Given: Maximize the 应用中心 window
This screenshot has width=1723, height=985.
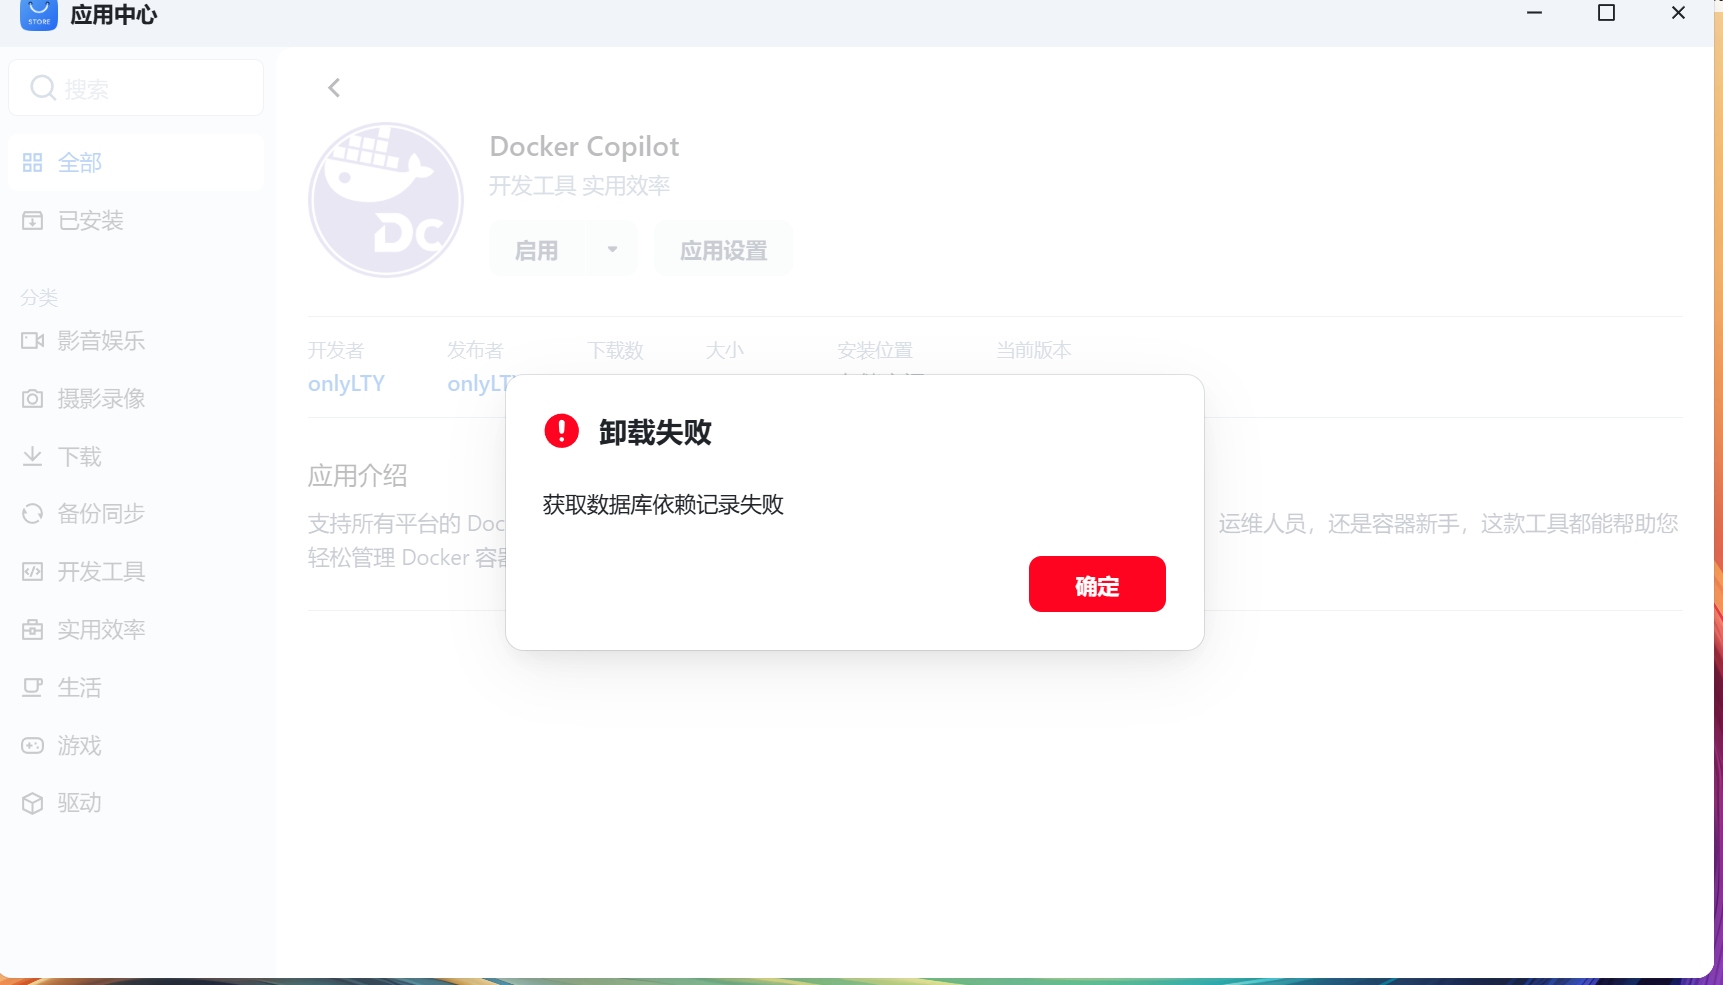Looking at the screenshot, I should tap(1606, 13).
